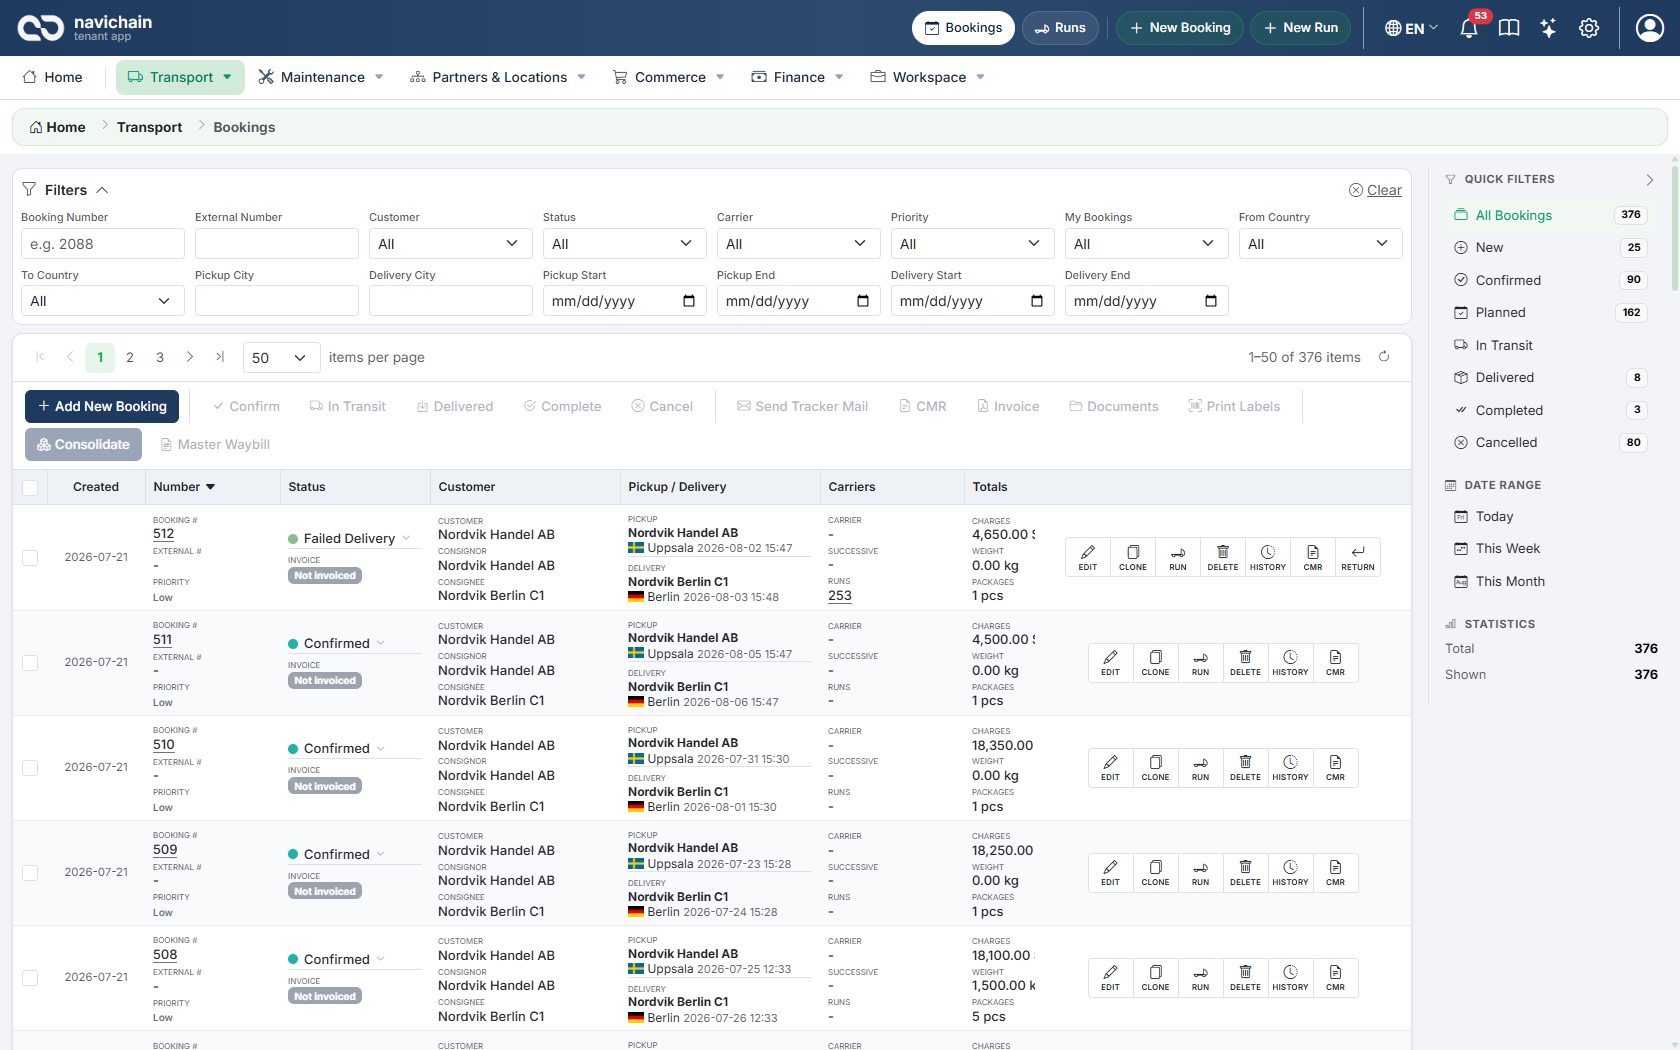Open the settings gear icon
1680x1050 pixels.
pos(1589,28)
